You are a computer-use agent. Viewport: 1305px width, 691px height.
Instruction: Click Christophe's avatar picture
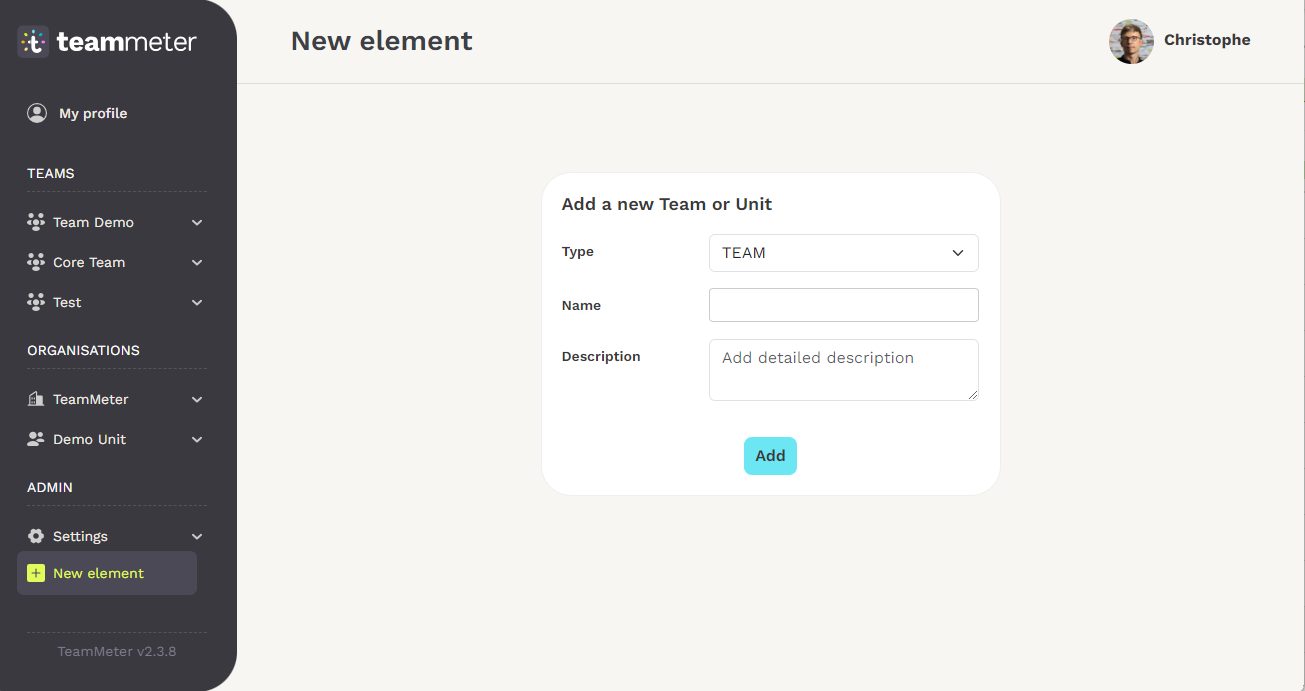click(1131, 41)
